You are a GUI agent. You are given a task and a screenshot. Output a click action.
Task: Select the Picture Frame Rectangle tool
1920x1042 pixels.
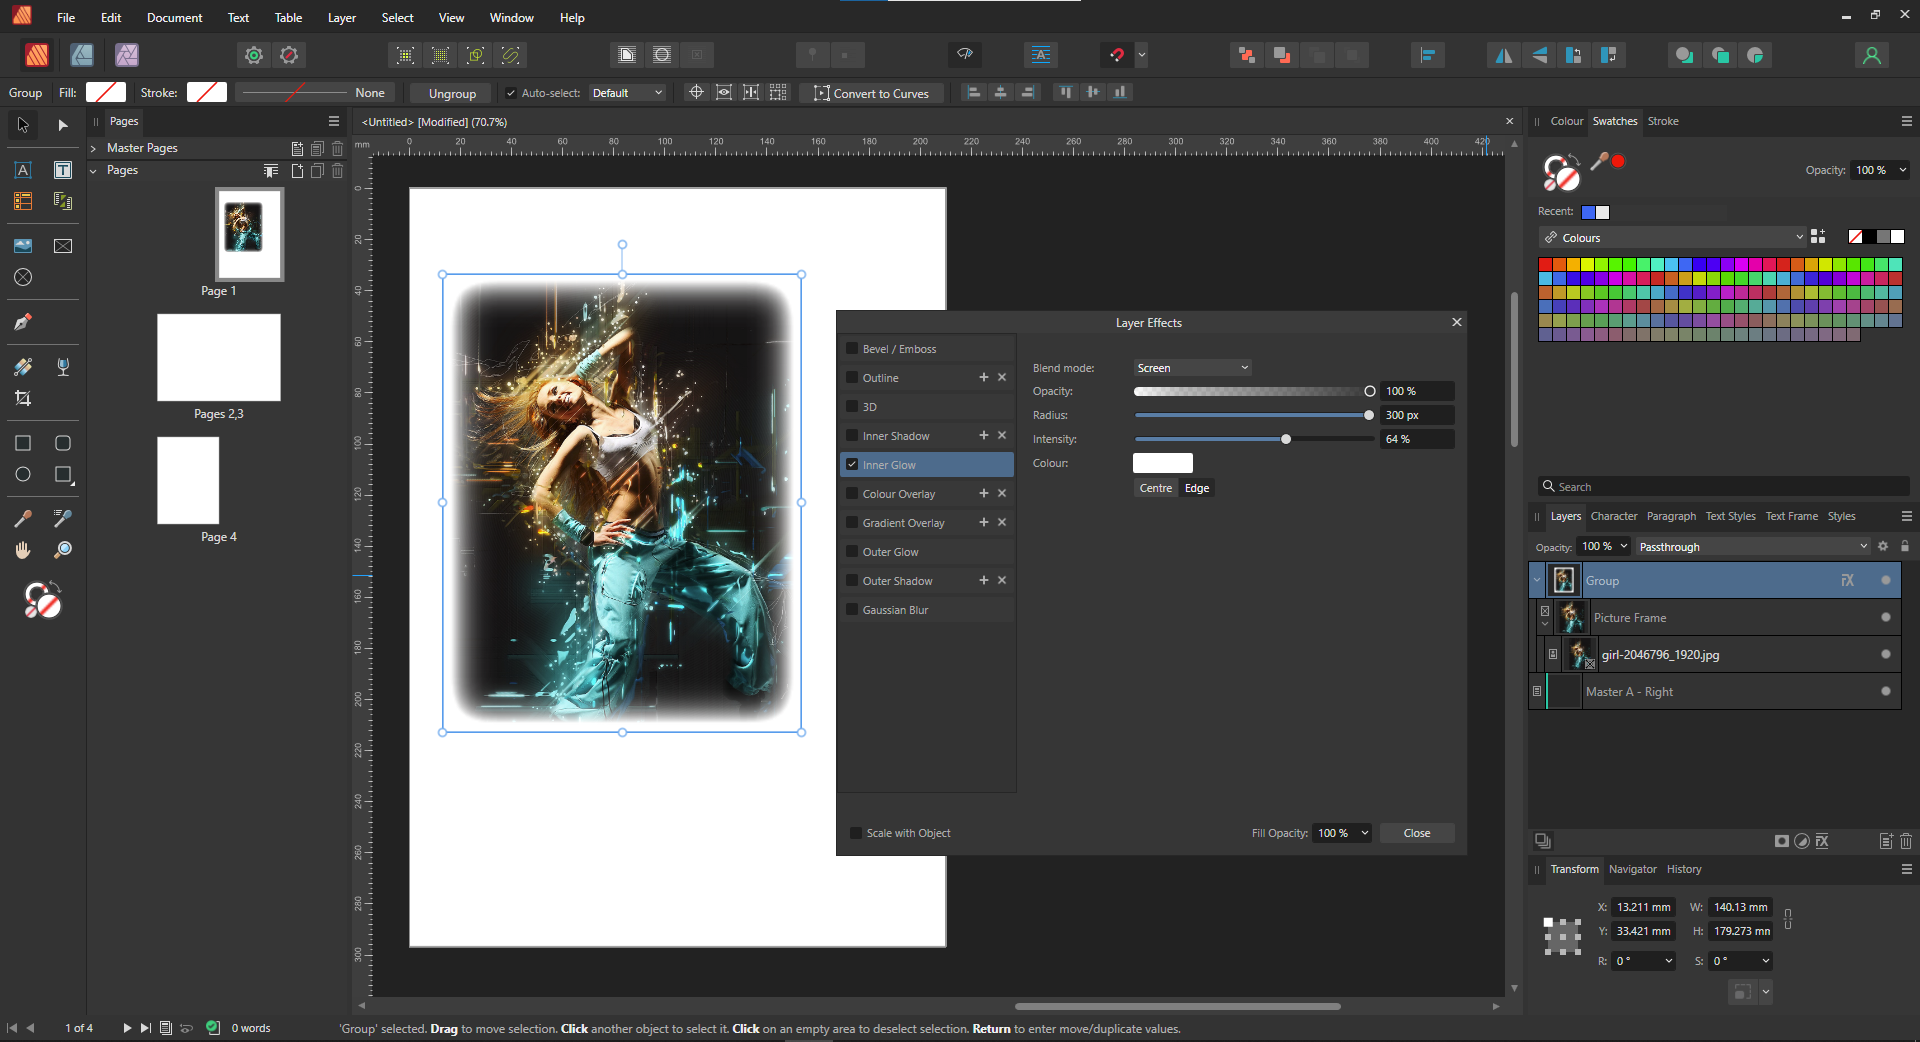62,245
